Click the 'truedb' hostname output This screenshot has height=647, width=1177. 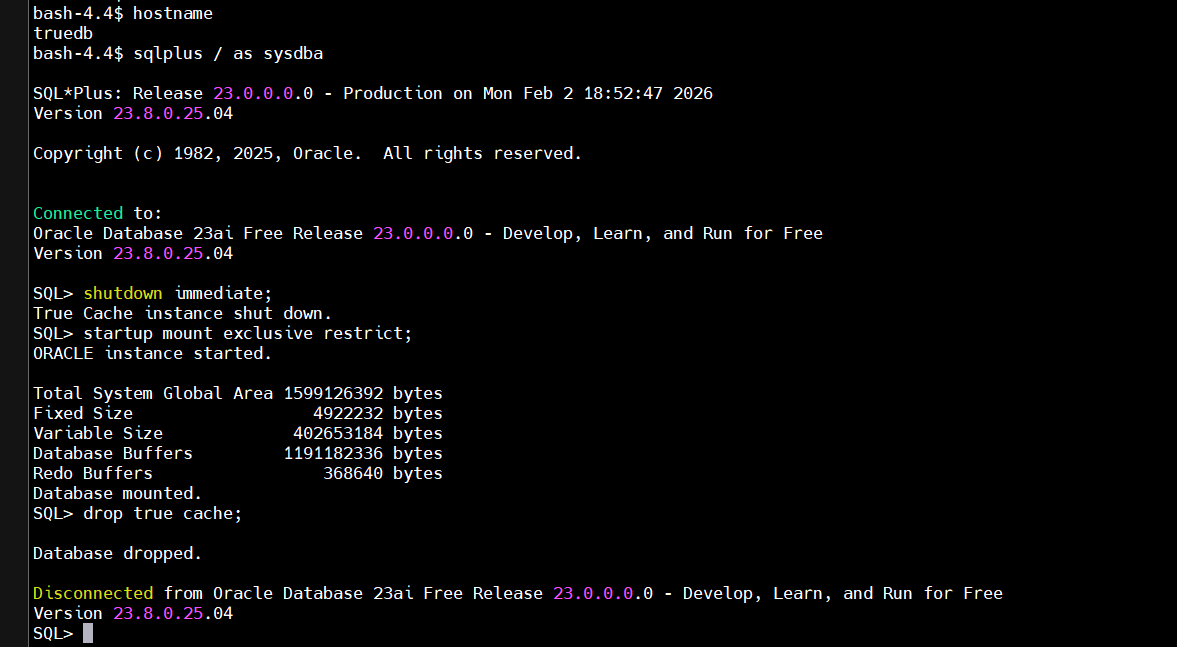tap(63, 33)
